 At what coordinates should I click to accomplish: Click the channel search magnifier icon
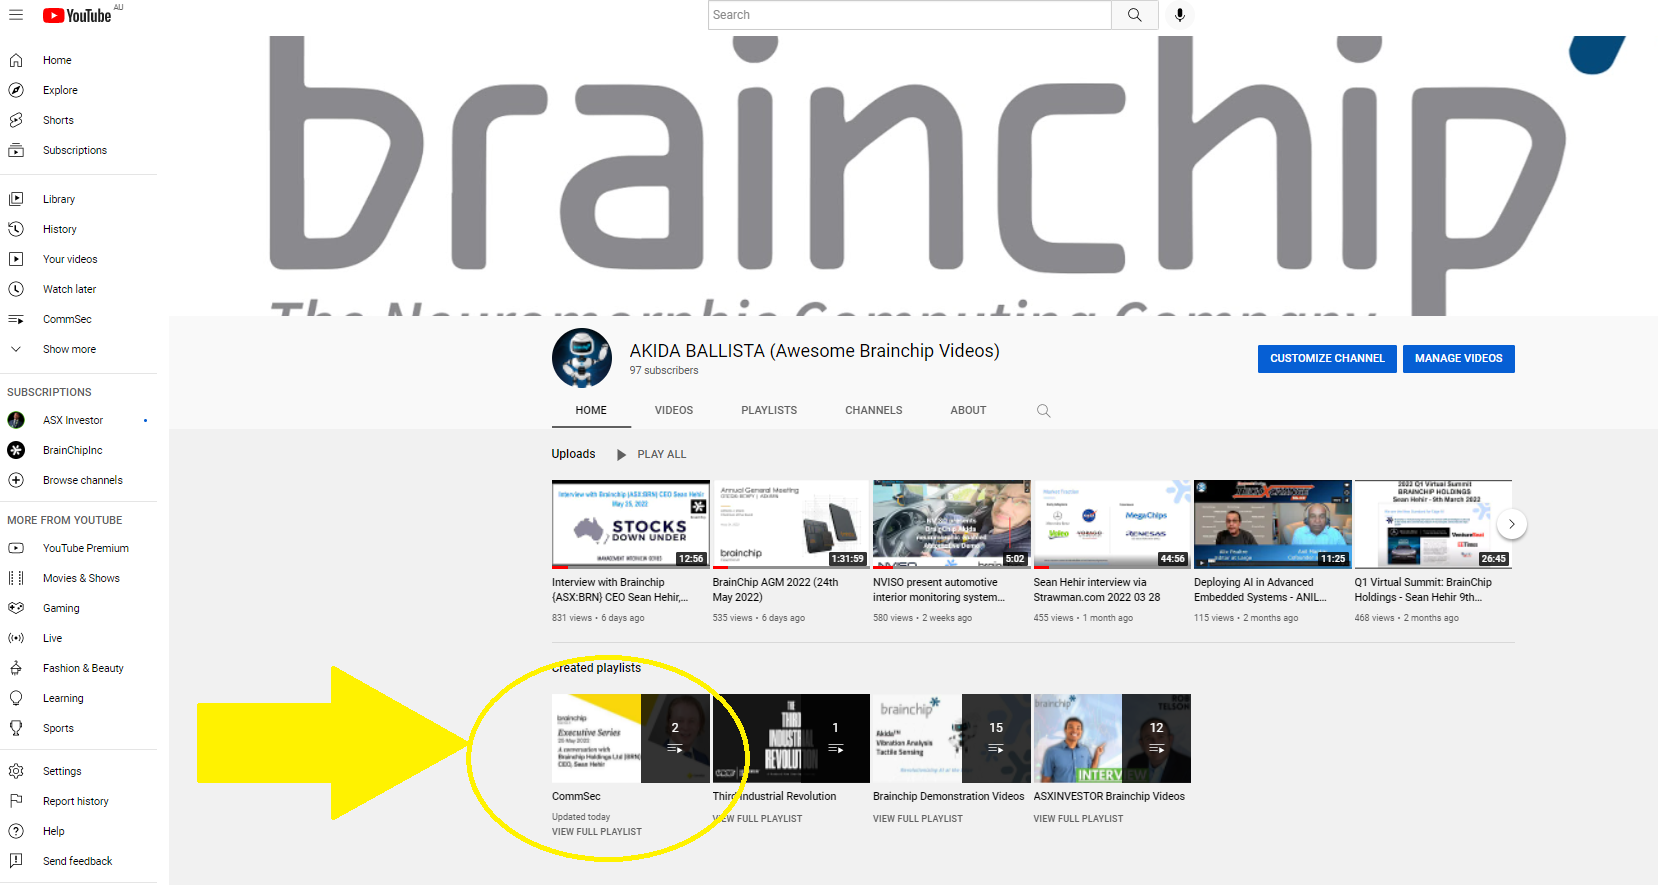(x=1043, y=411)
